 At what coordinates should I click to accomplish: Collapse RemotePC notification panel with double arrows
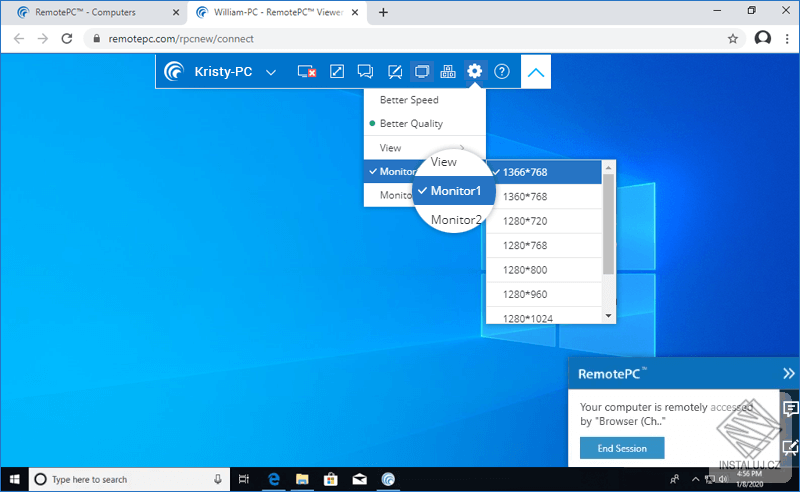tap(788, 374)
